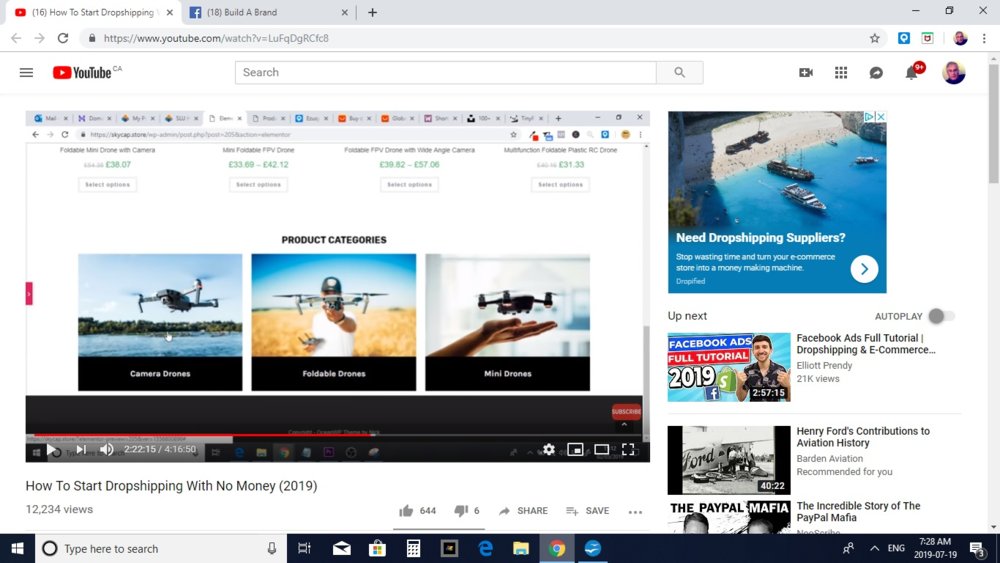Enter full screen mode

628,450
